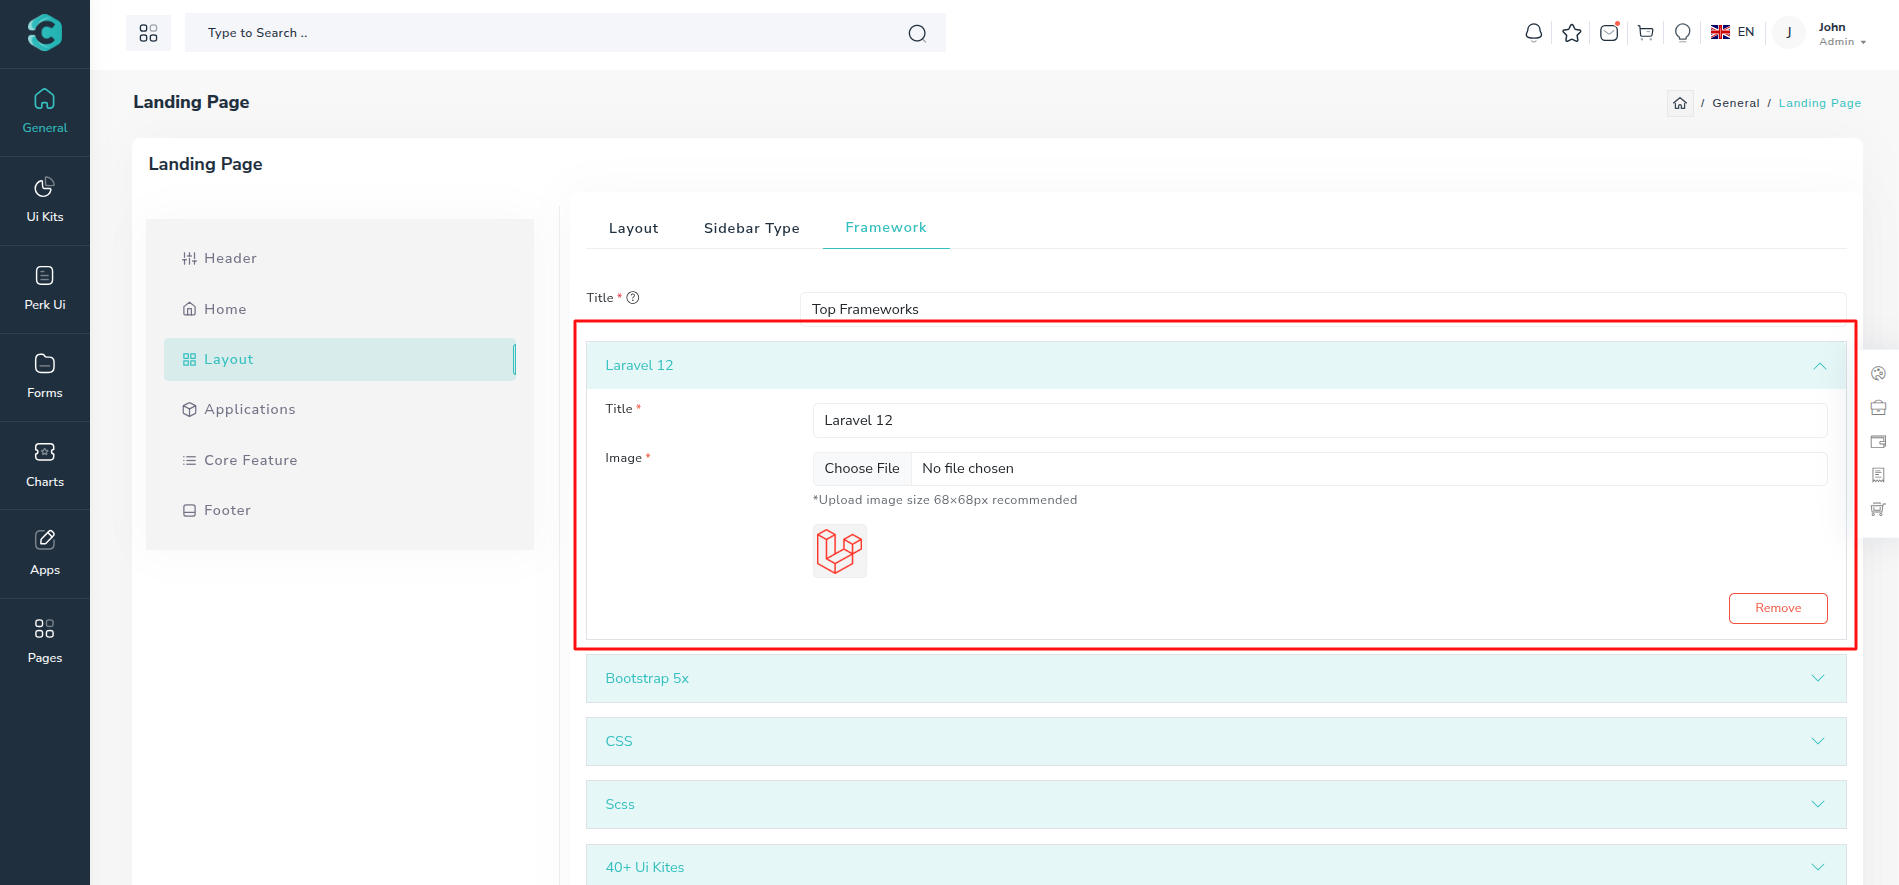Open the messages envelope icon
1899x885 pixels.
pyautogui.click(x=1608, y=33)
